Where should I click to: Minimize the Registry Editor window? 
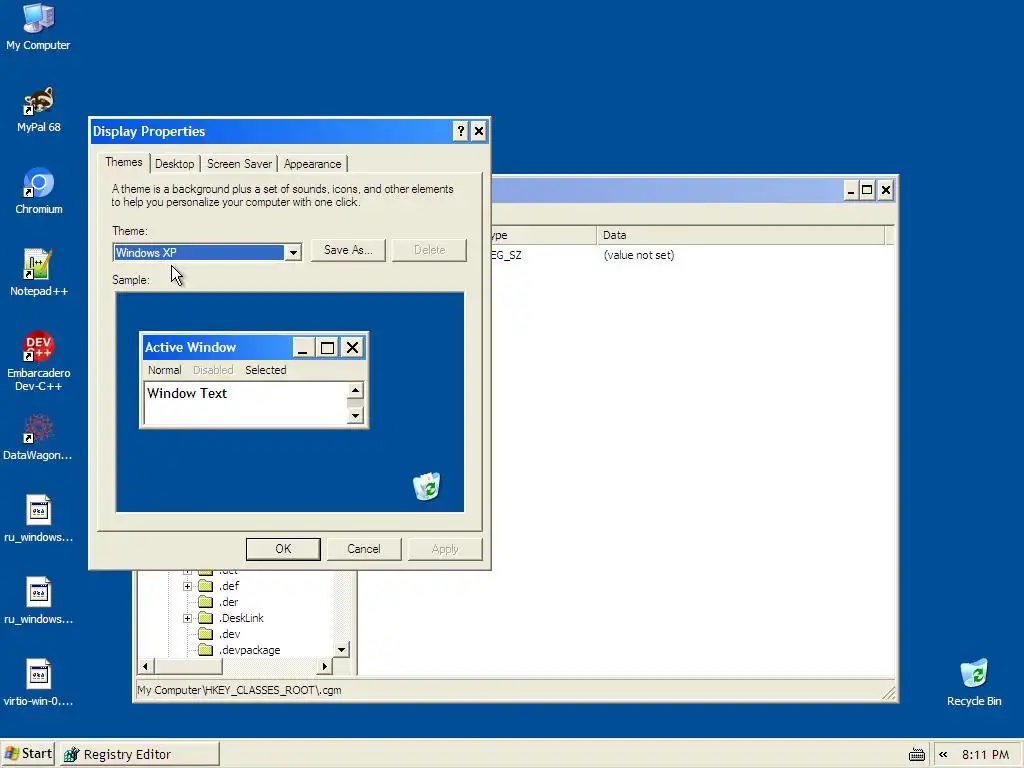[x=850, y=191]
